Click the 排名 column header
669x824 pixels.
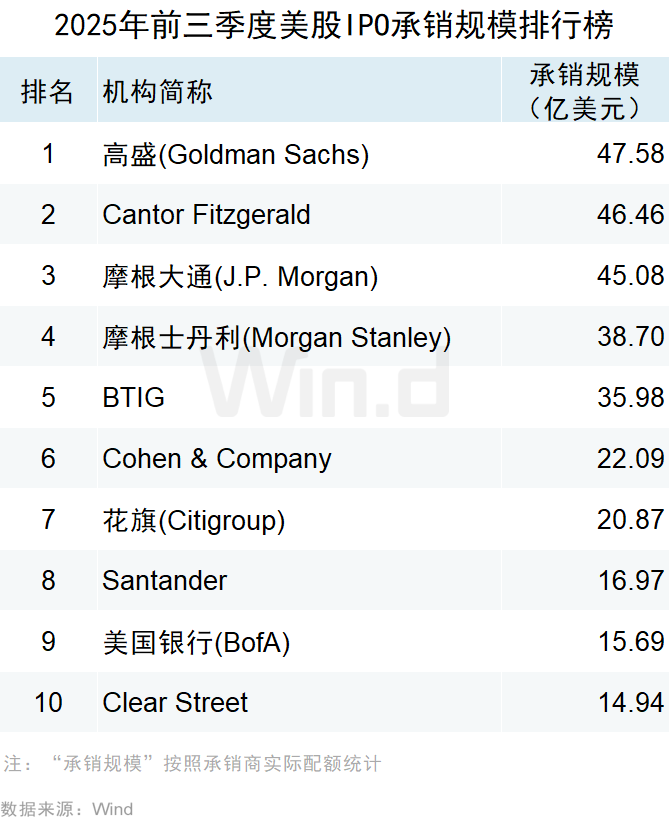[x=48, y=92]
